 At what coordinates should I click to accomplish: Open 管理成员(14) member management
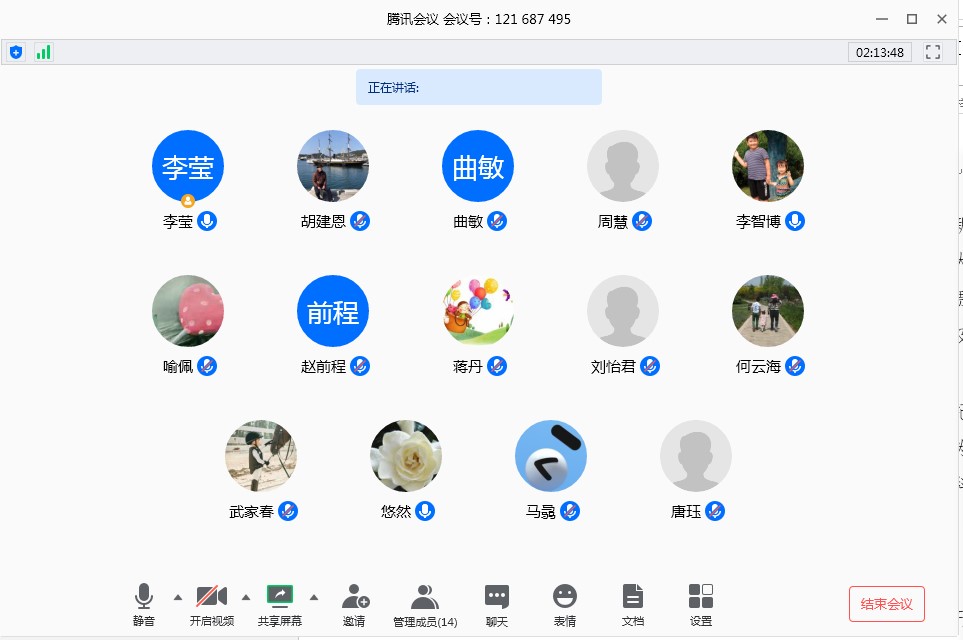pos(425,604)
